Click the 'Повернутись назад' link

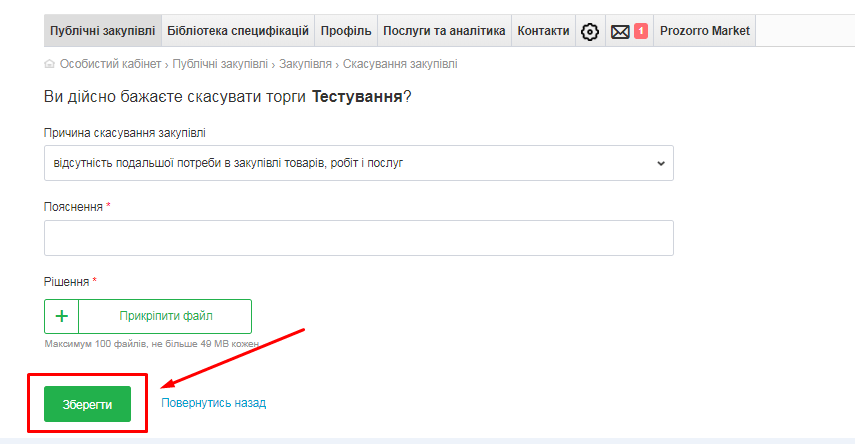coord(213,403)
